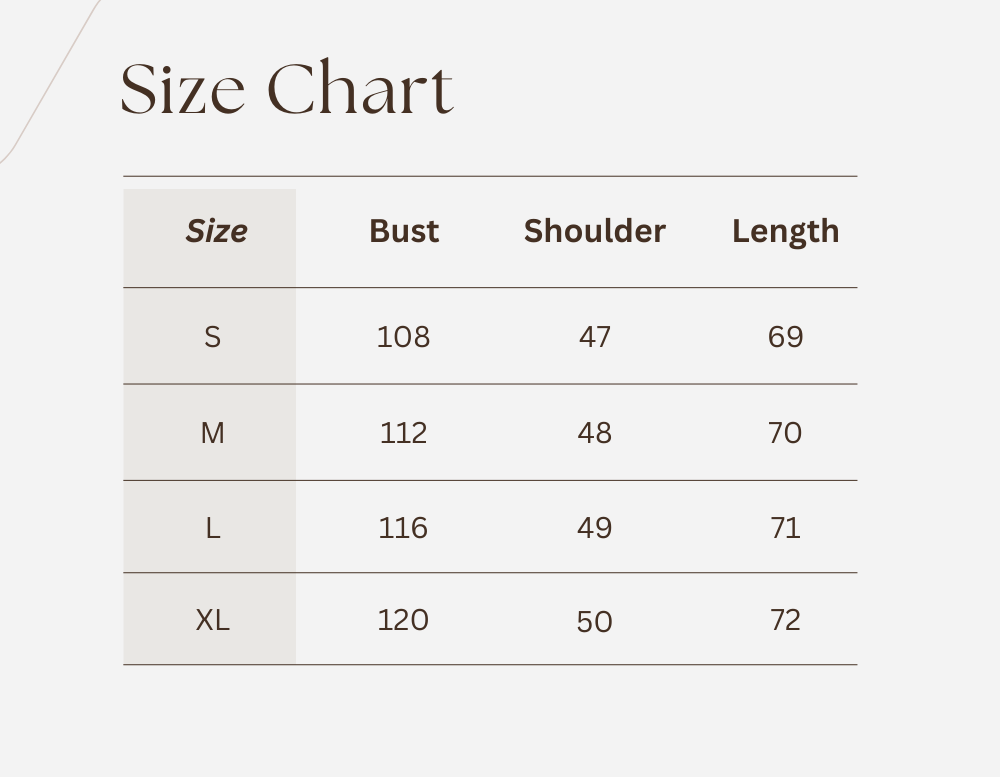Click shoulder value 50

coord(594,622)
